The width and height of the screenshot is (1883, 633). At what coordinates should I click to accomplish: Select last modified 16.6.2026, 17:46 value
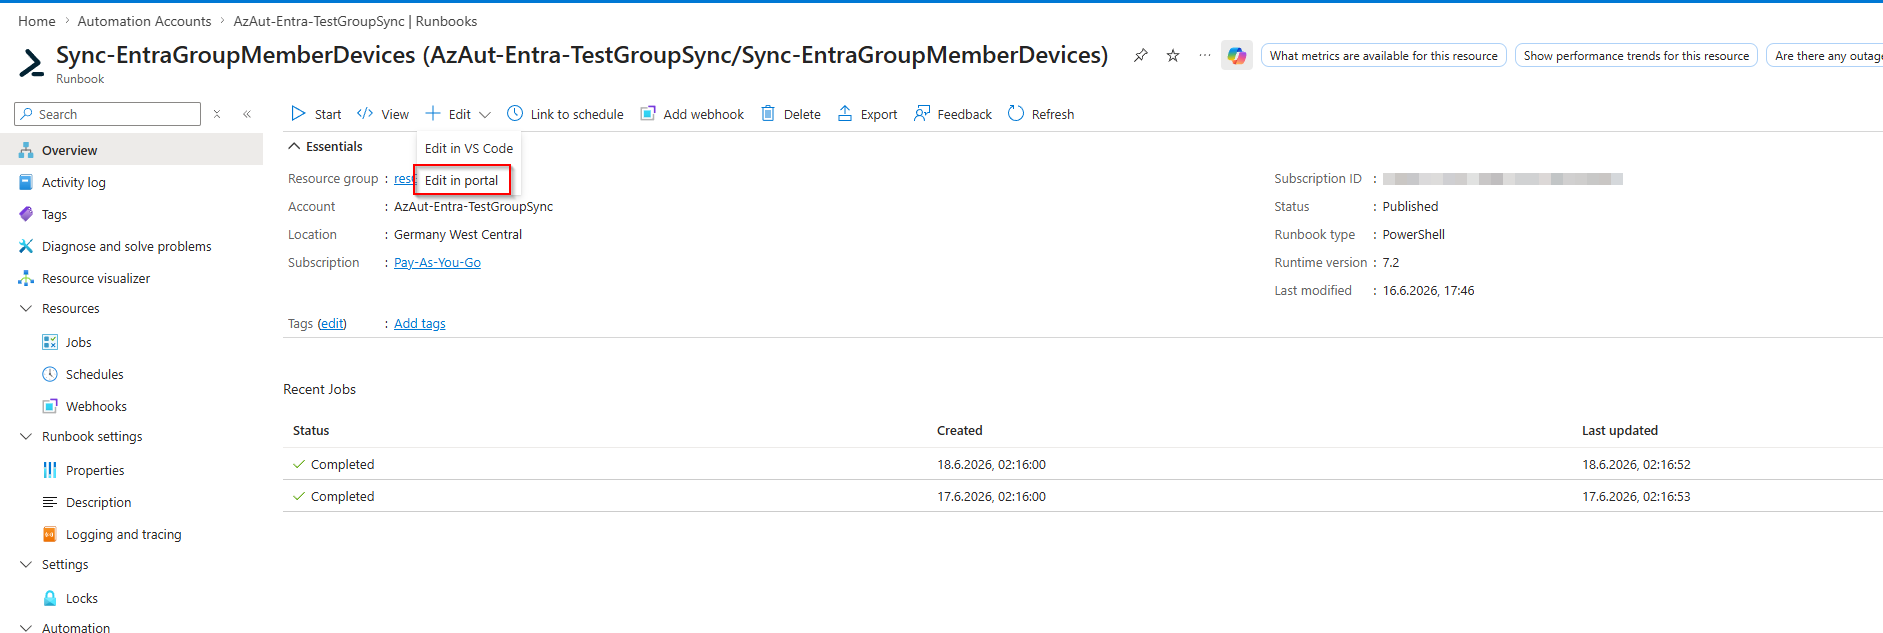click(x=1428, y=290)
